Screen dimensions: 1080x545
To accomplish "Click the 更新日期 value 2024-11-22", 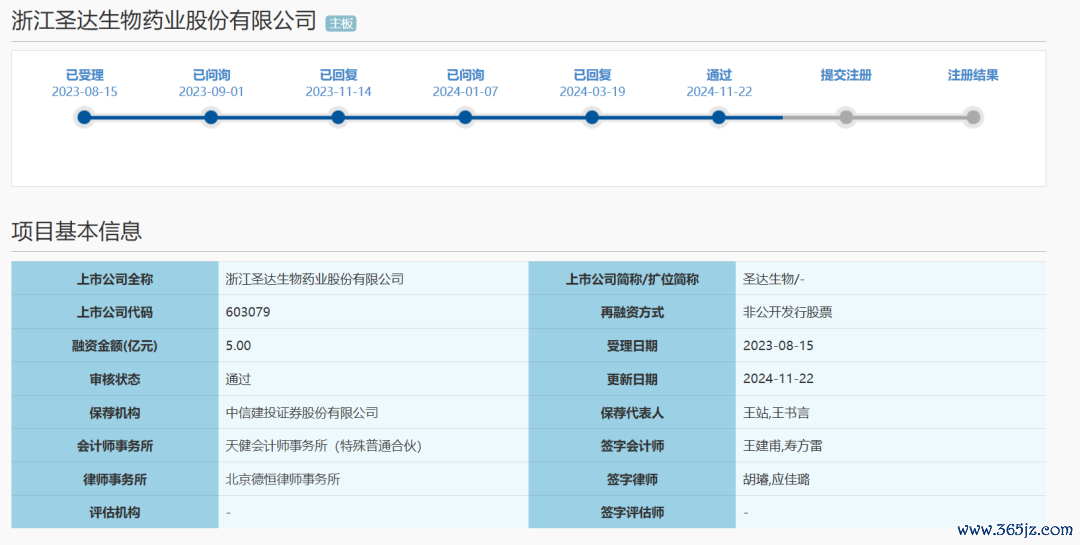I will pos(778,378).
